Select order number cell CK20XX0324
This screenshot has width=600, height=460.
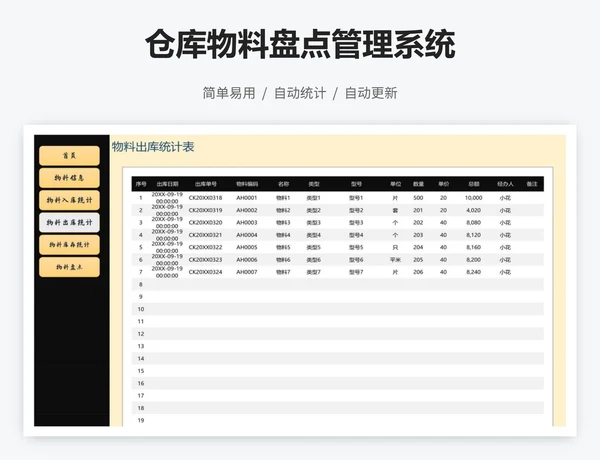point(205,272)
